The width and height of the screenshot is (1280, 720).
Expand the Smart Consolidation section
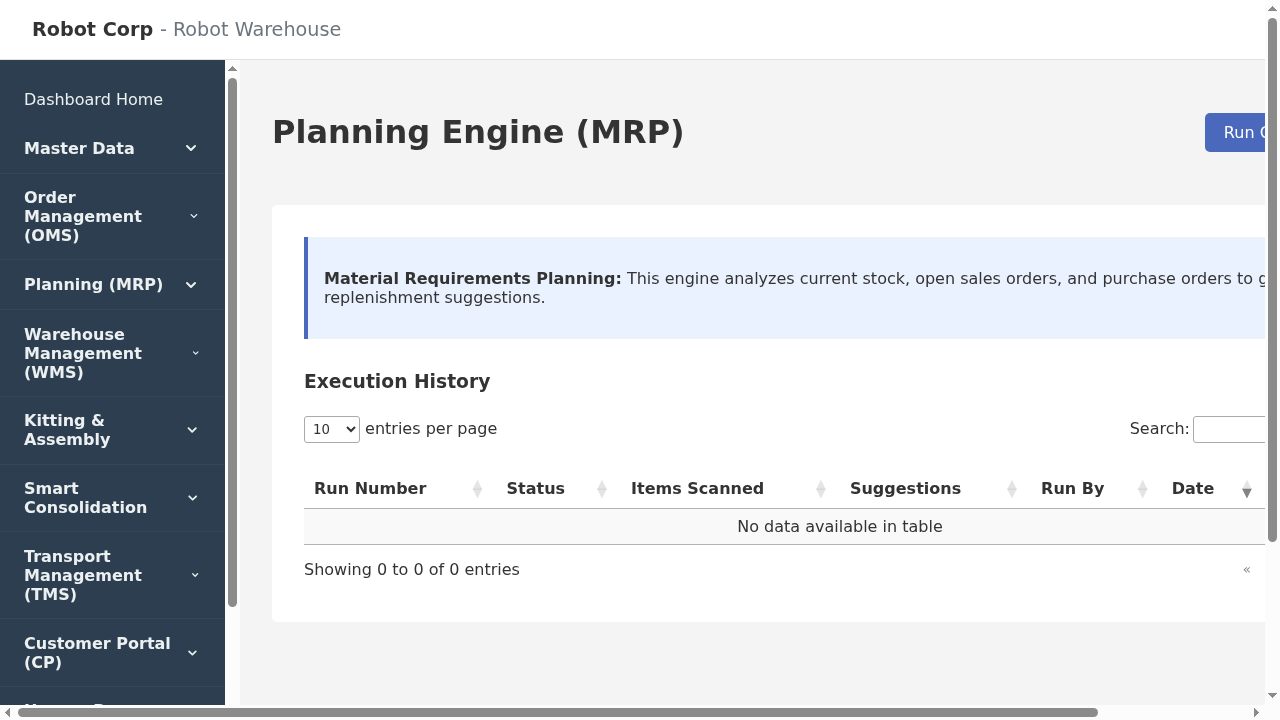(112, 497)
